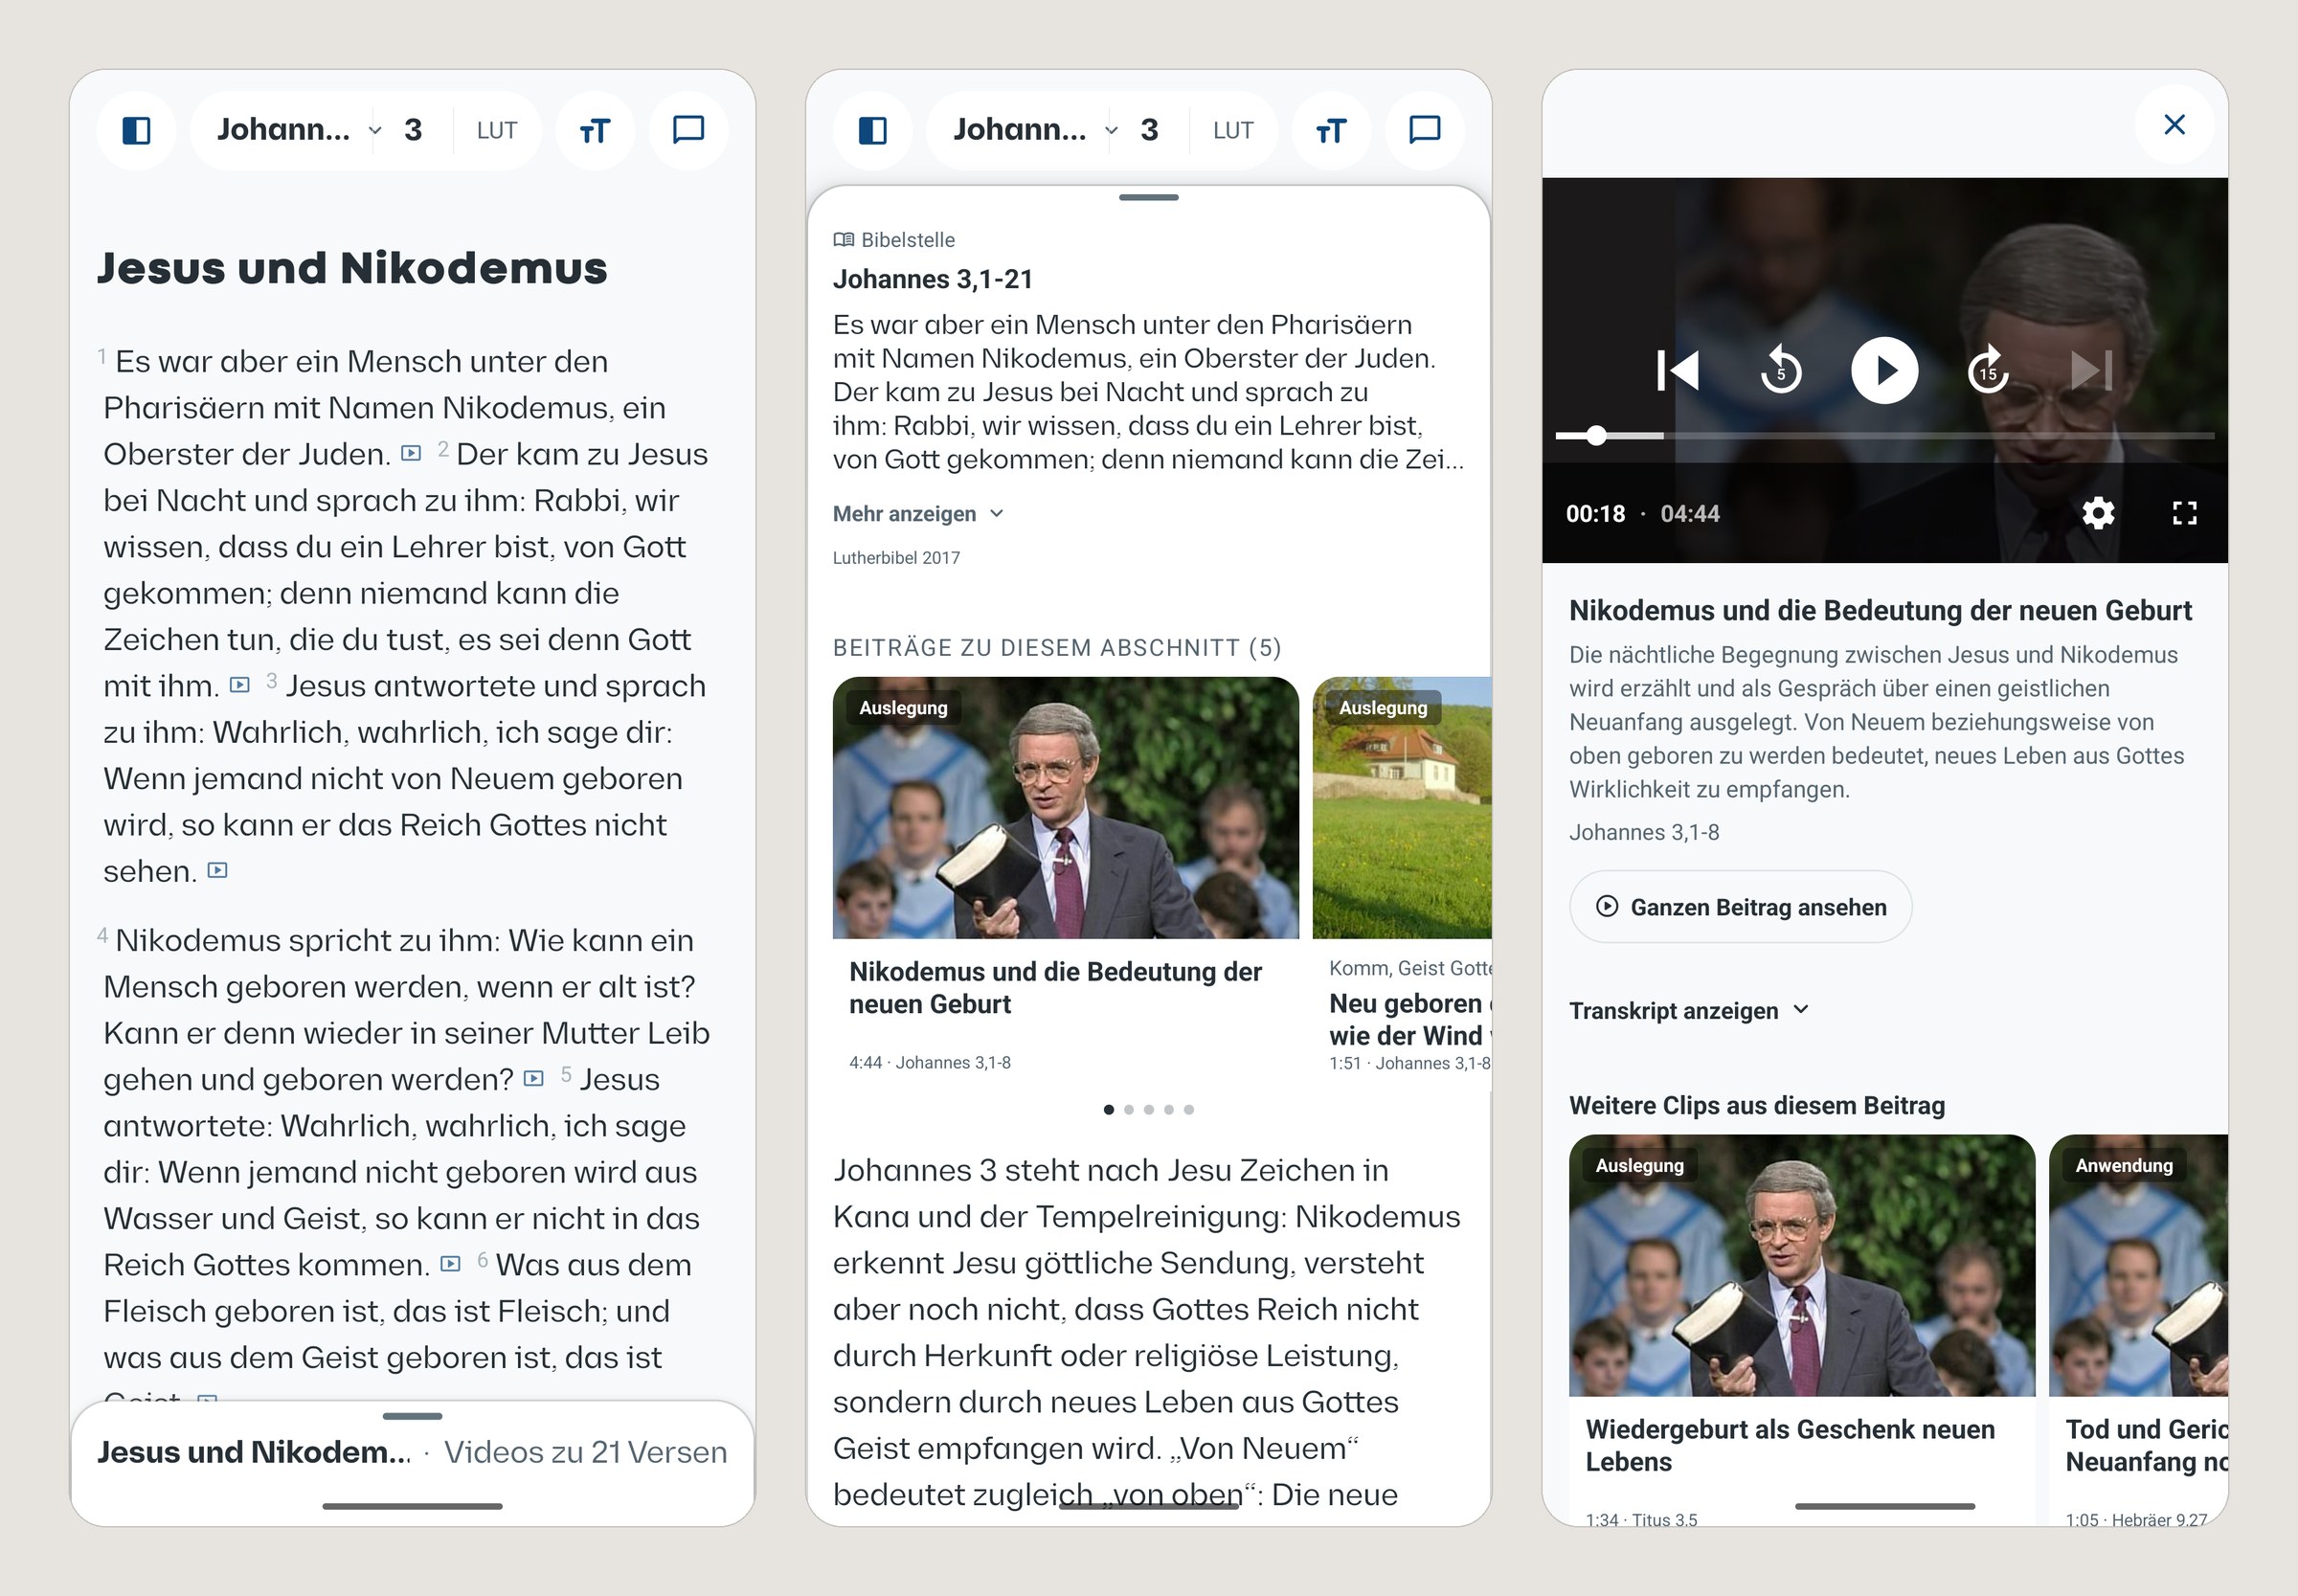The height and width of the screenshot is (1596, 2298).
Task: Skip to previous clip in video player
Action: coord(1678,371)
